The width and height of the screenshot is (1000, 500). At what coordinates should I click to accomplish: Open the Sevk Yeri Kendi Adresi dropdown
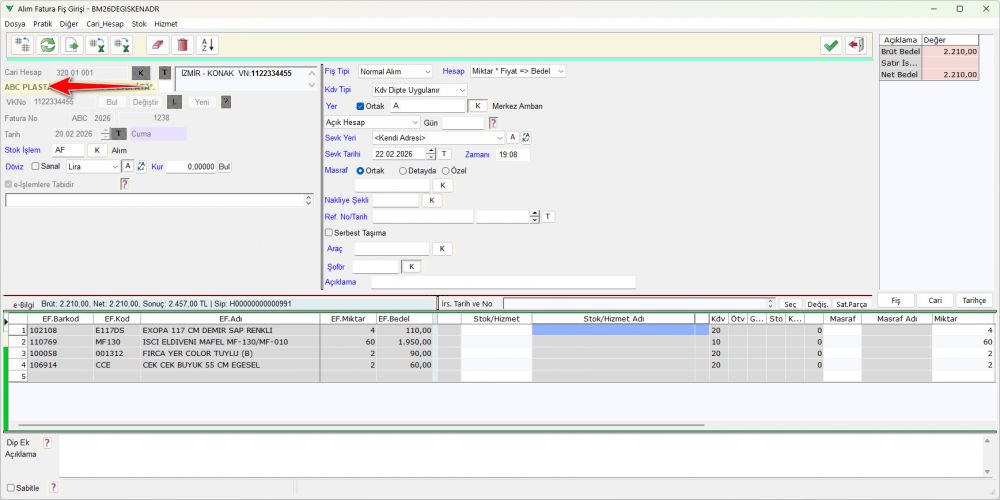point(439,138)
